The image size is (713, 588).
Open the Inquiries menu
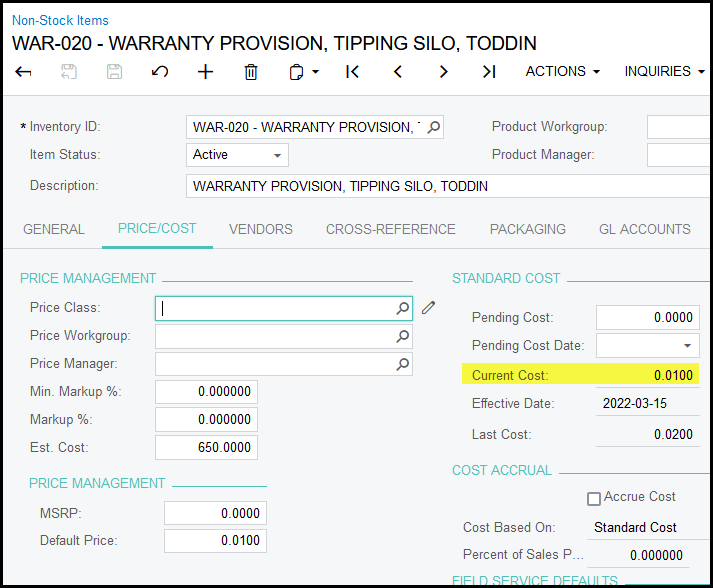pyautogui.click(x=663, y=72)
